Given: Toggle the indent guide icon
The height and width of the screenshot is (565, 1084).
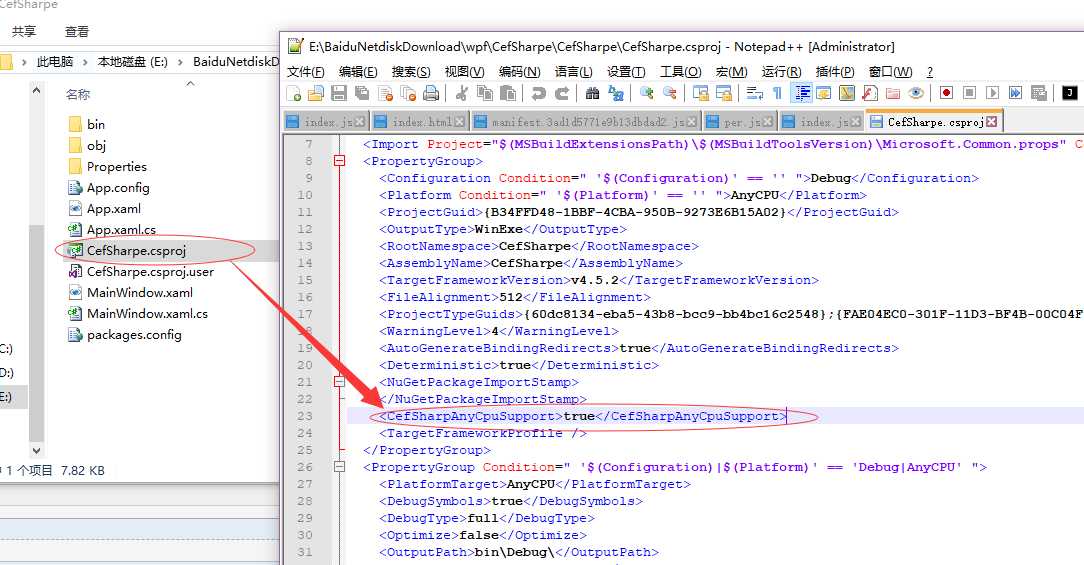Looking at the screenshot, I should pyautogui.click(x=802, y=93).
